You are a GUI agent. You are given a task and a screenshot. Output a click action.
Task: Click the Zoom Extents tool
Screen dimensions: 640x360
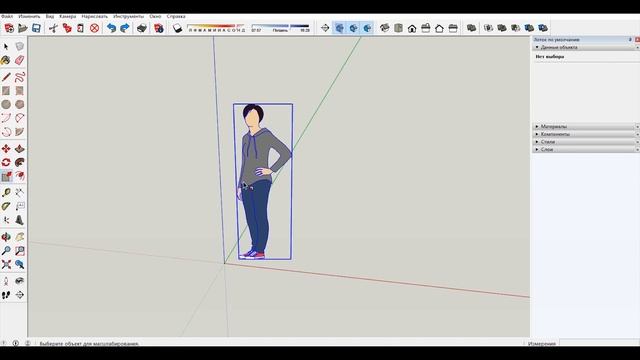pyautogui.click(x=6, y=264)
